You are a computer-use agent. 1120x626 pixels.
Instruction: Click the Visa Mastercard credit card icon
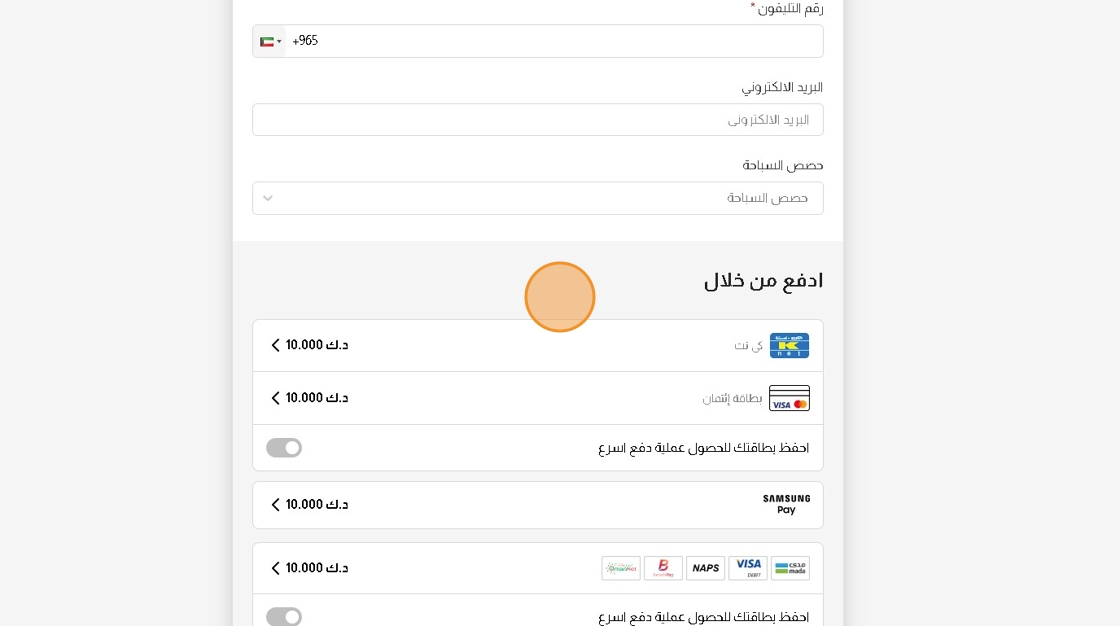[x=789, y=398]
